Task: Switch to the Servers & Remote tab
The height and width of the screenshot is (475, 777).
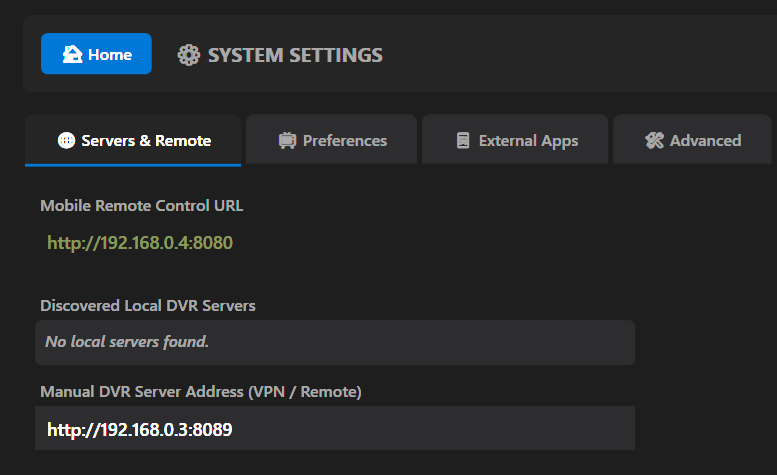Action: coord(146,140)
